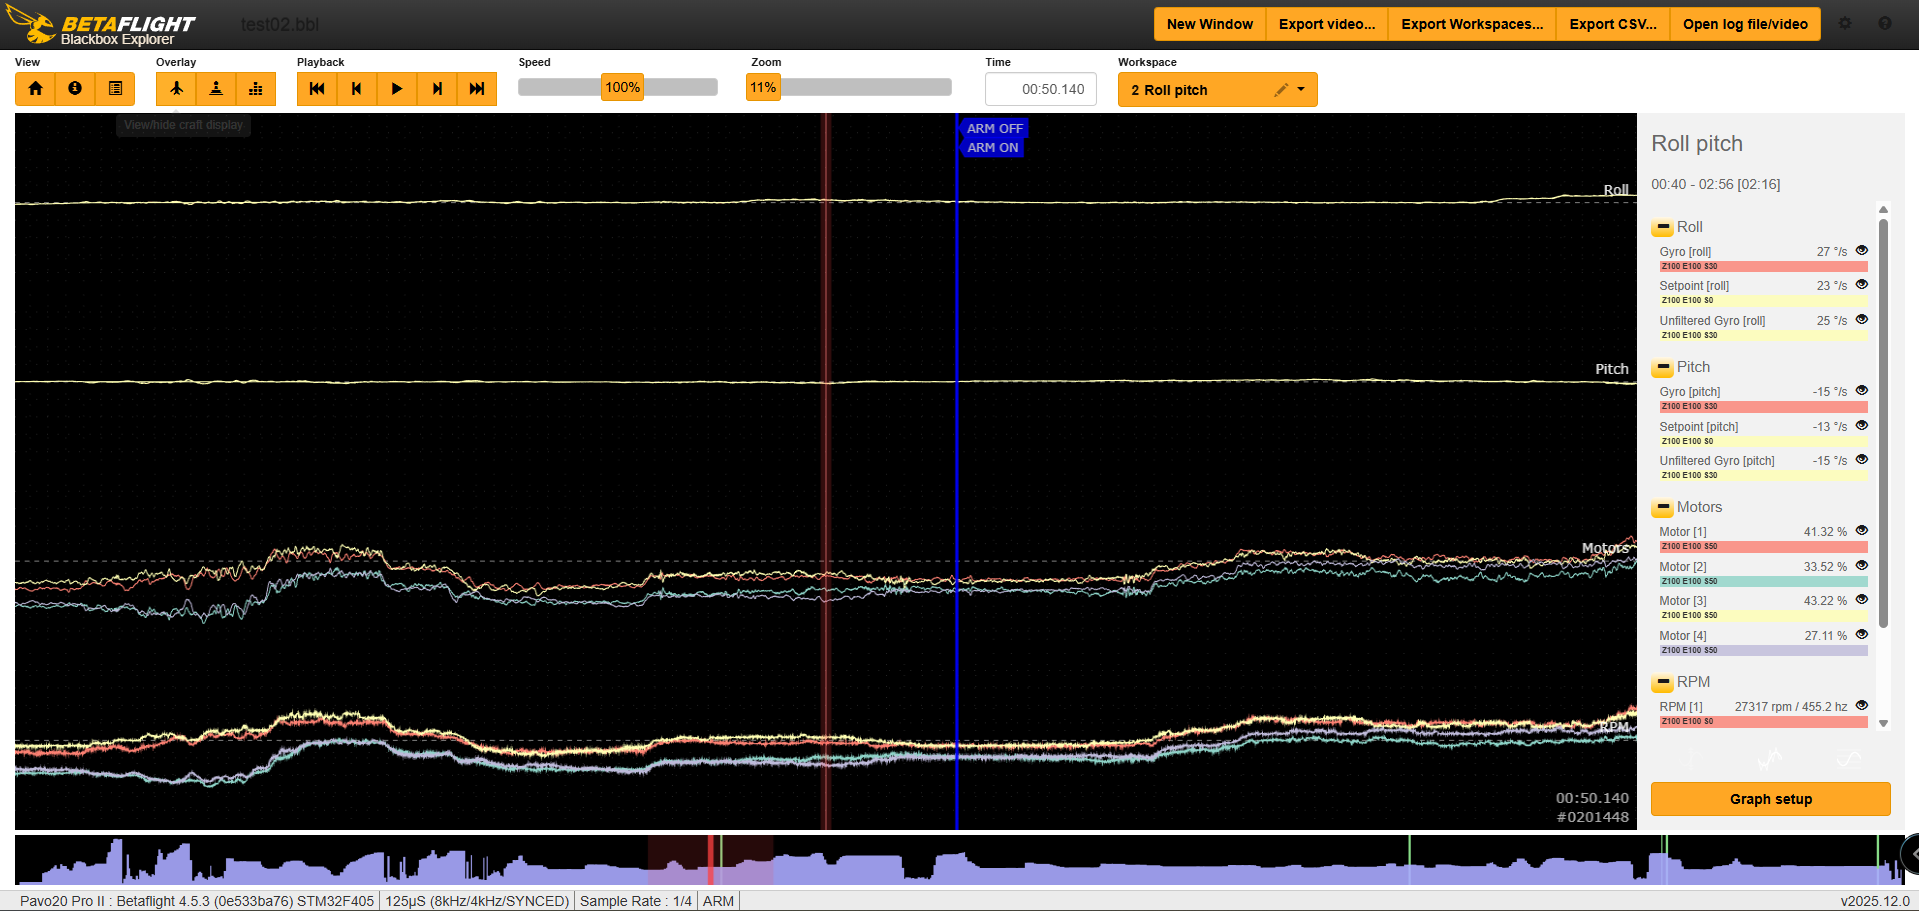Click the Speed slider handle at 100%

coord(622,88)
